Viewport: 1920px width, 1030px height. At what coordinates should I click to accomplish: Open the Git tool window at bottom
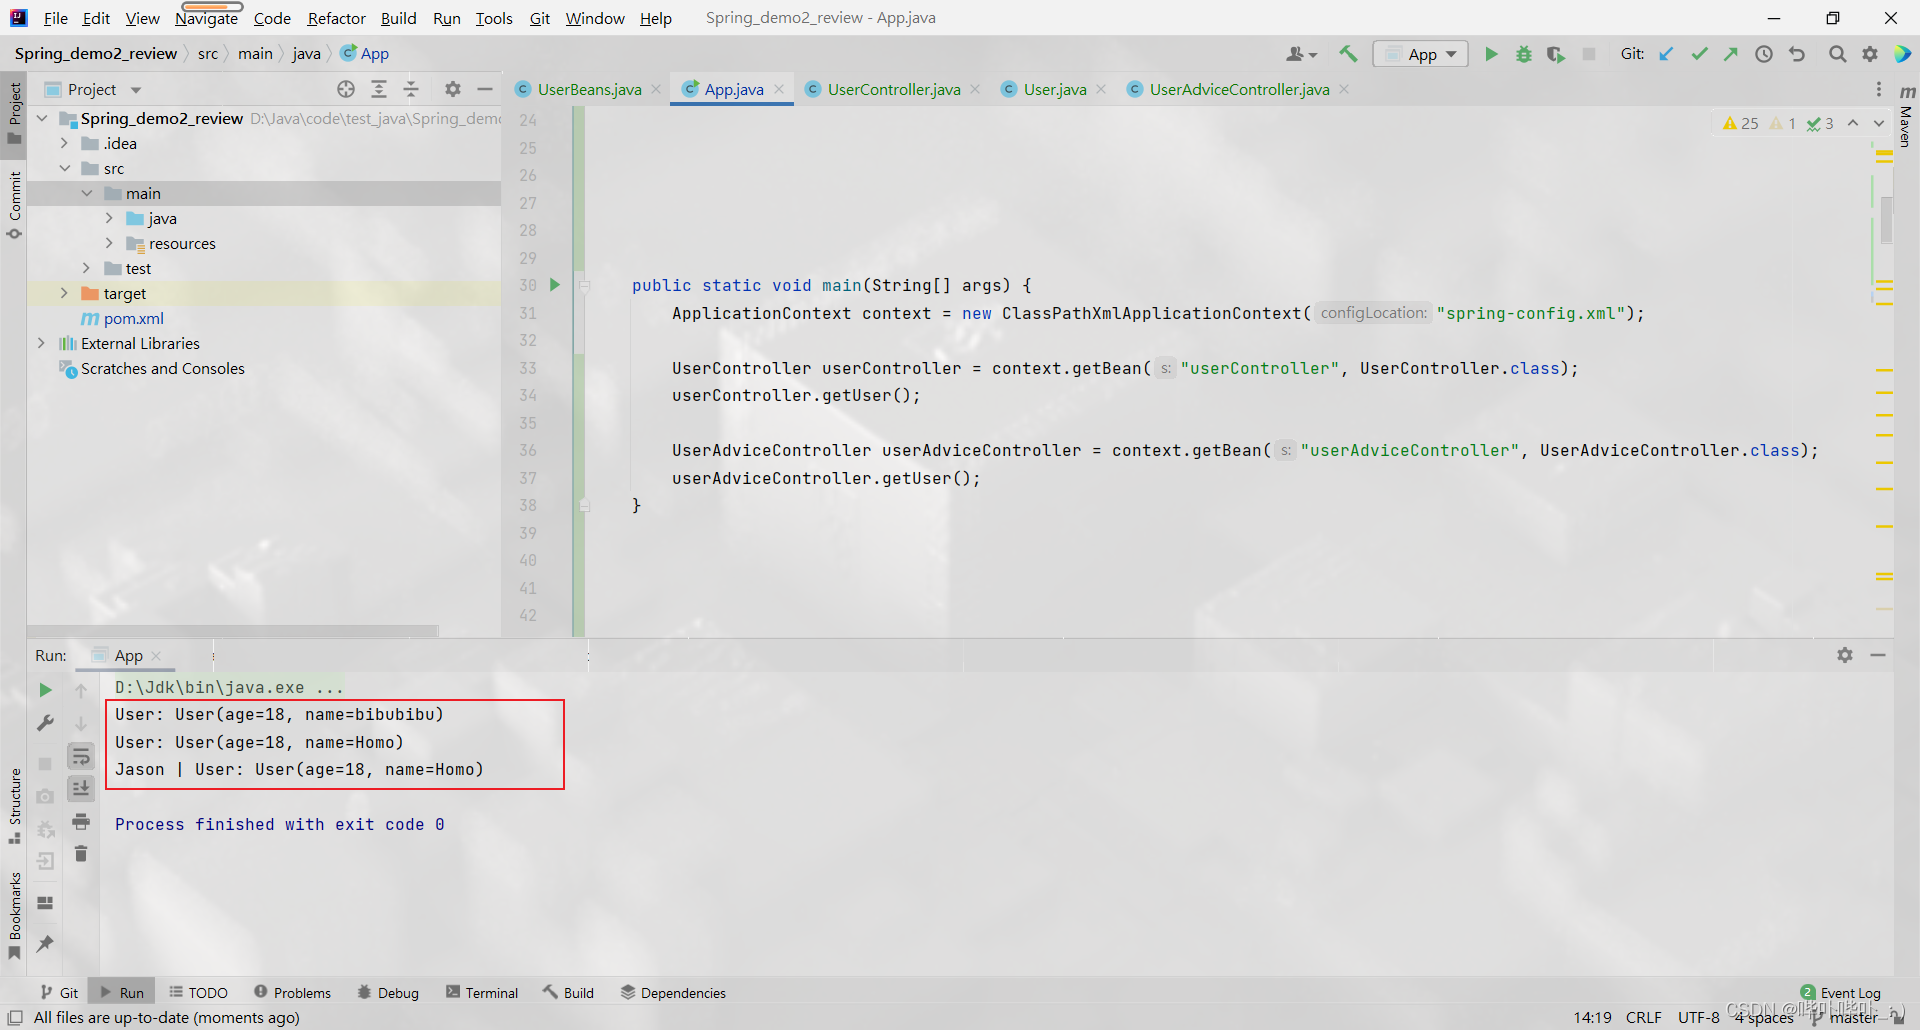59,992
